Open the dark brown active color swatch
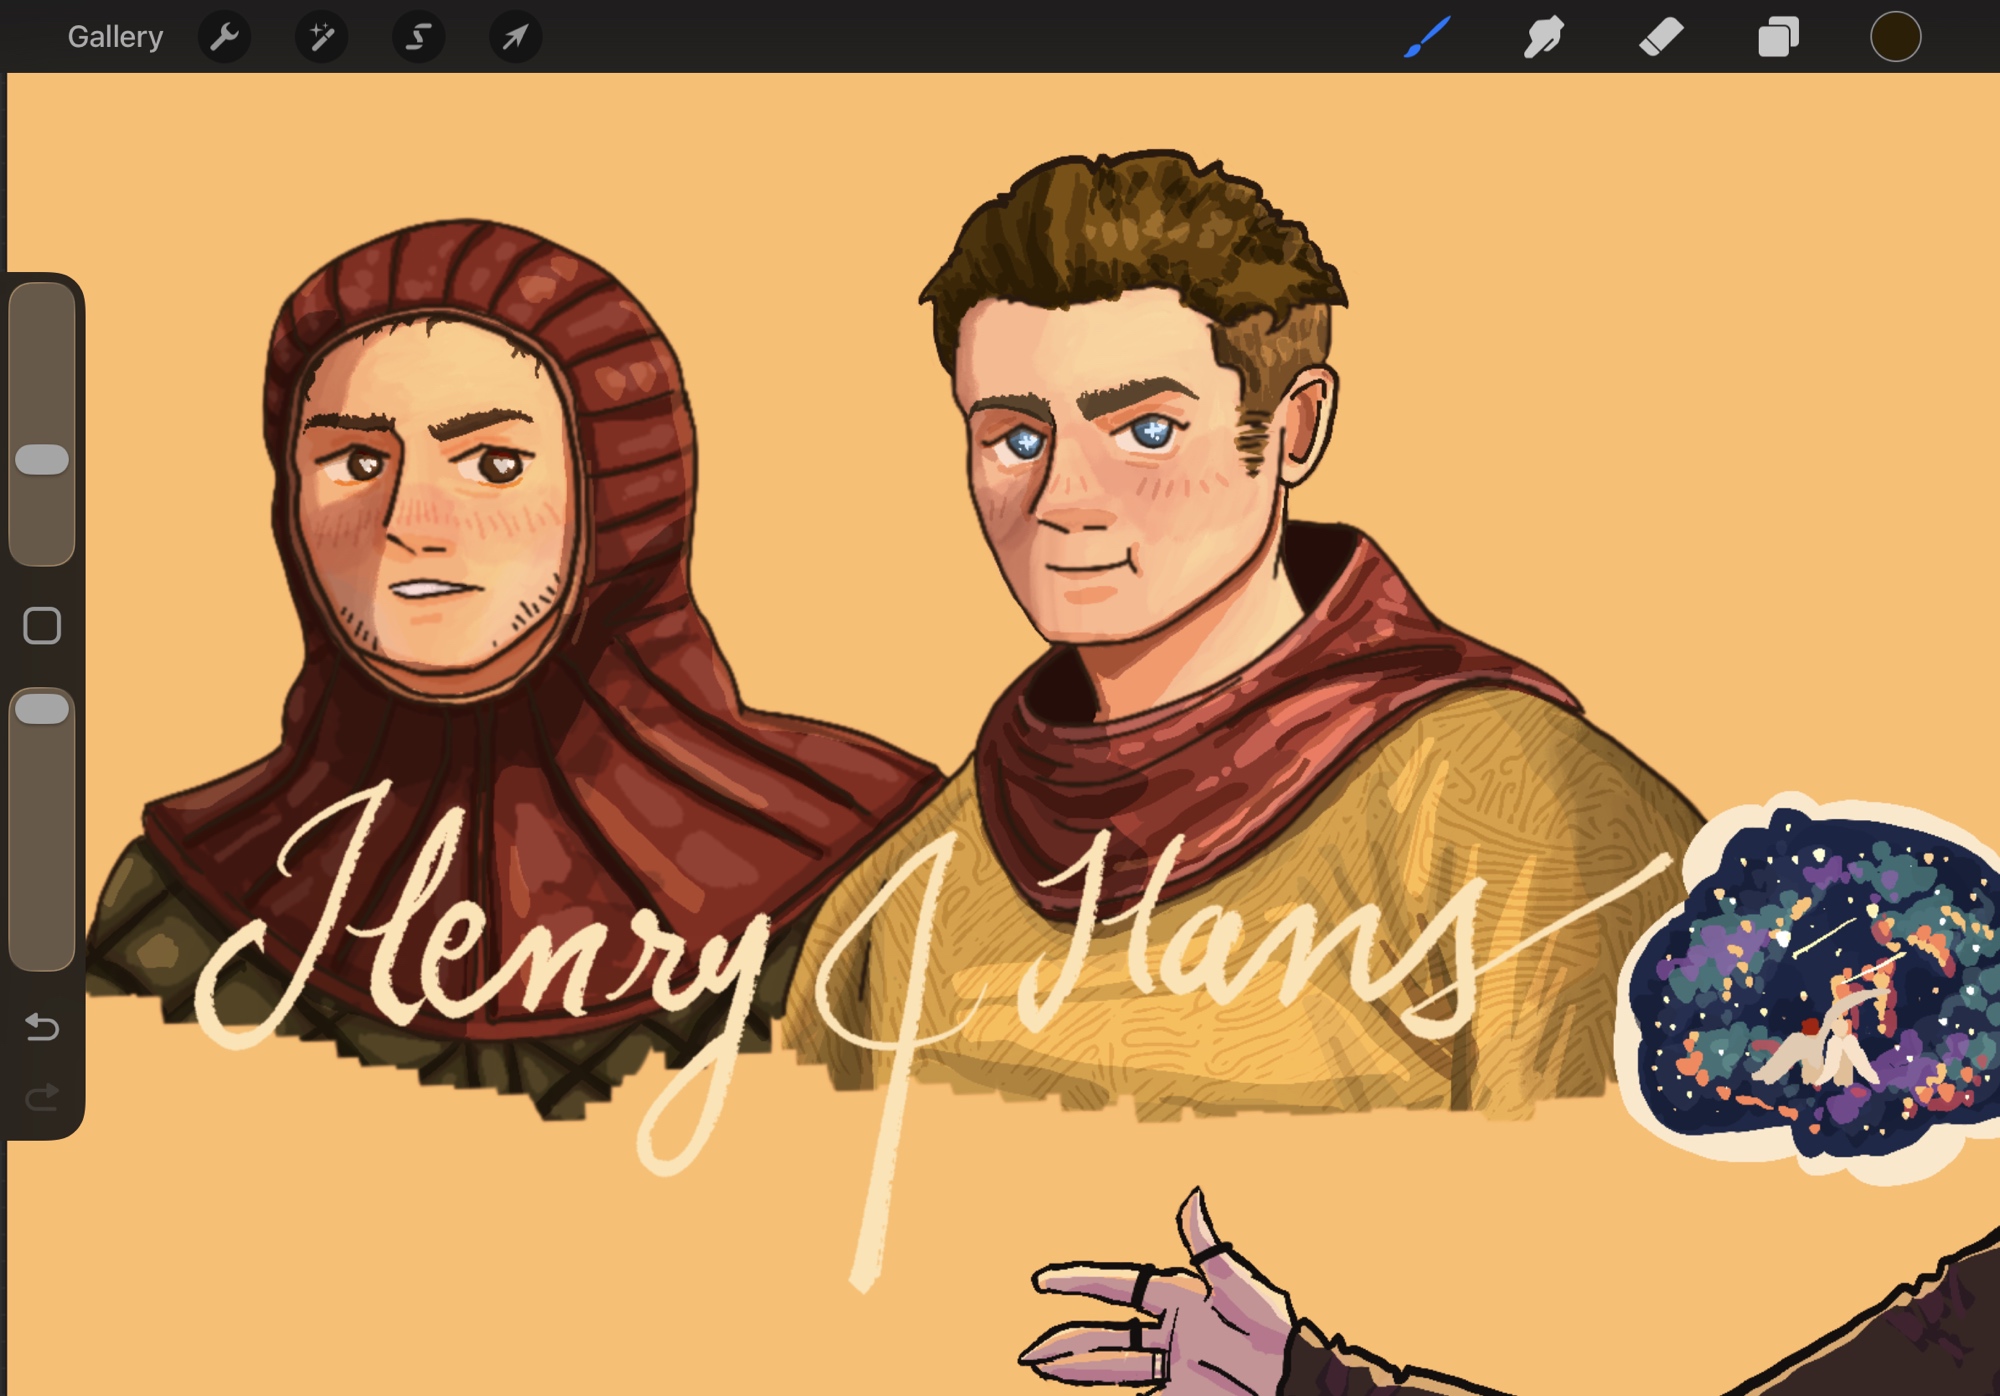The width and height of the screenshot is (2000, 1396). [x=1895, y=37]
